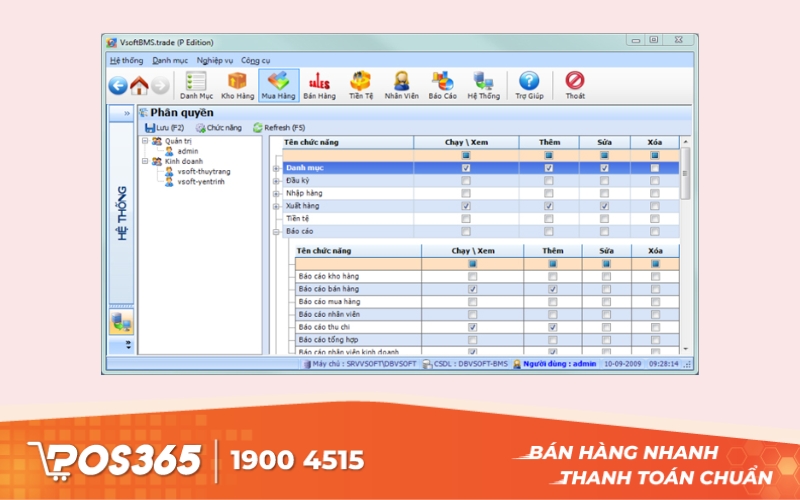Screen dimensions: 800x500
Task: Open the Trợ Giúp help icon
Action: (x=529, y=85)
